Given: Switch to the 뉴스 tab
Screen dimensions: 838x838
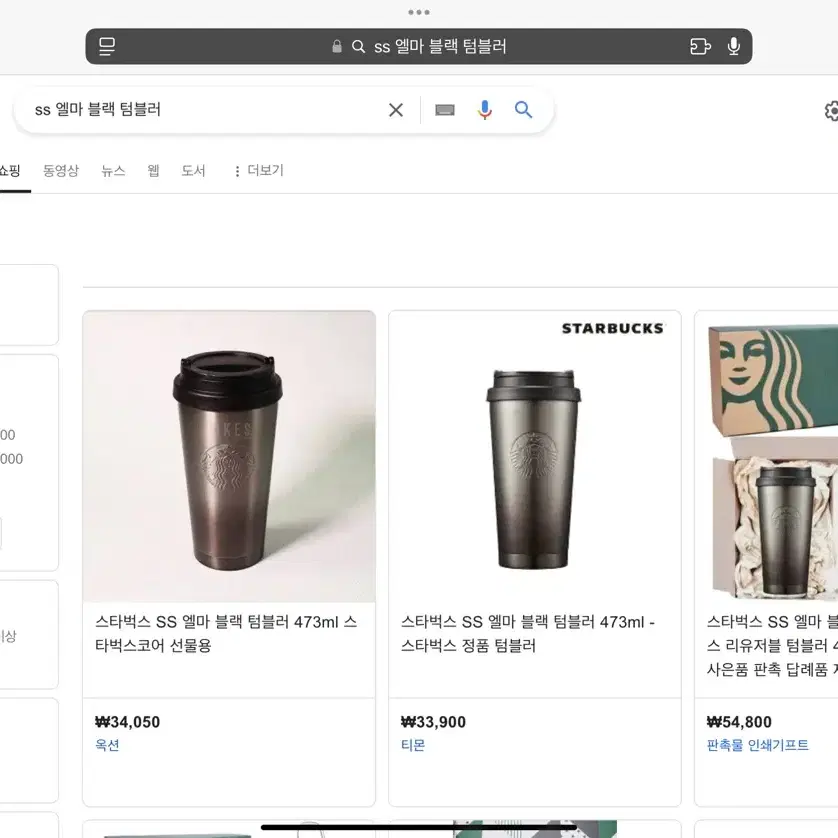Looking at the screenshot, I should [x=113, y=171].
